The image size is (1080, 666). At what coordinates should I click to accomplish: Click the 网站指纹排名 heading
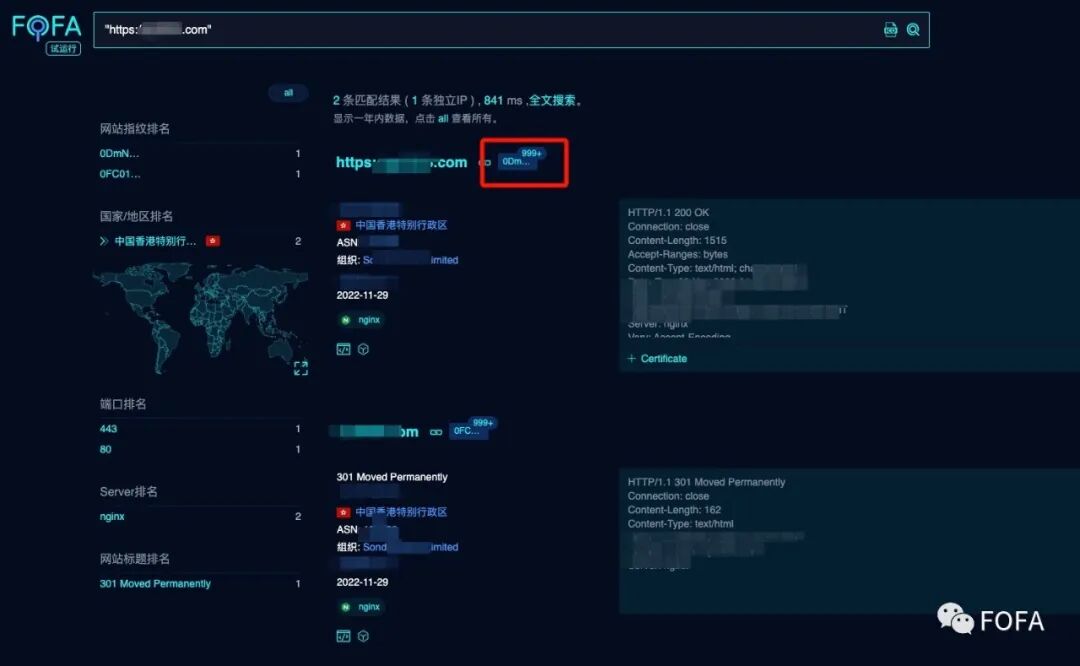pyautogui.click(x=134, y=129)
